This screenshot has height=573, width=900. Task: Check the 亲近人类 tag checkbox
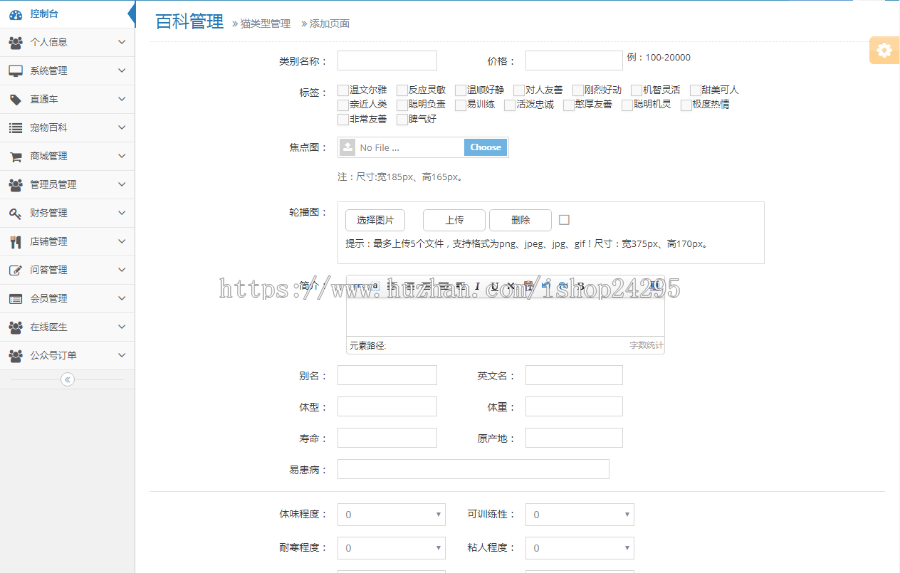343,104
